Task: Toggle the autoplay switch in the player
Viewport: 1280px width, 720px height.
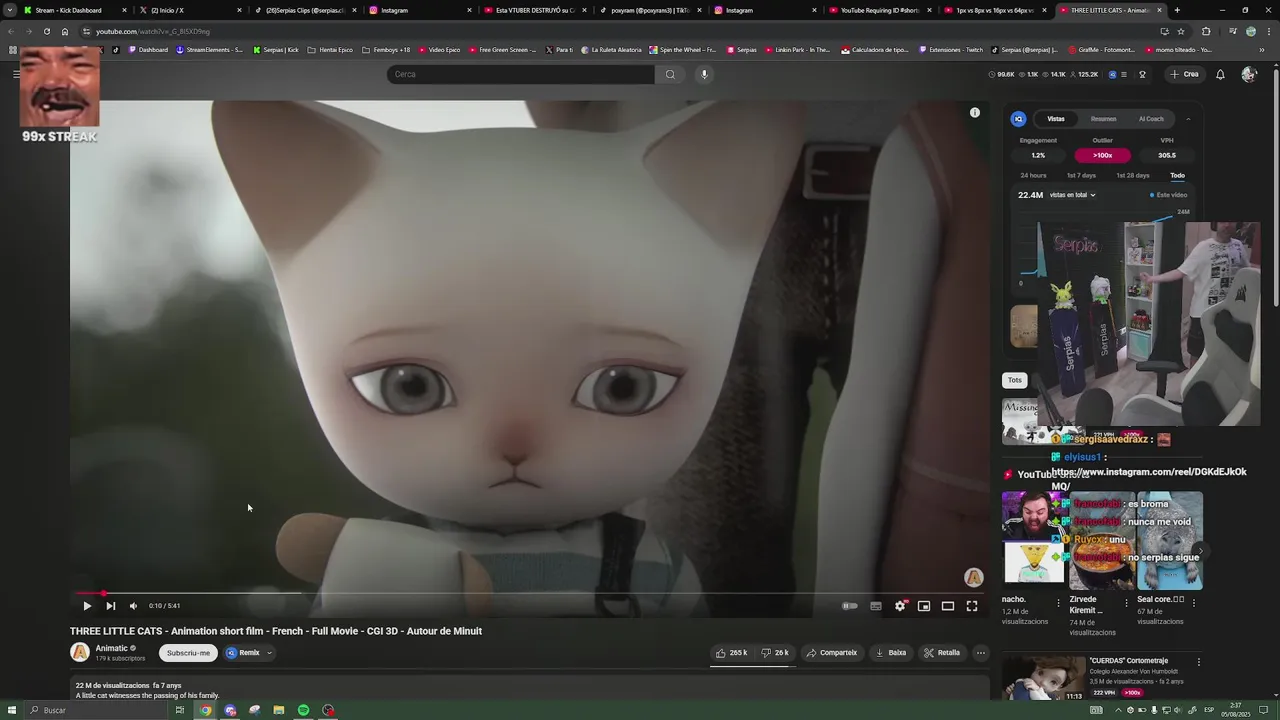Action: pyautogui.click(x=850, y=606)
